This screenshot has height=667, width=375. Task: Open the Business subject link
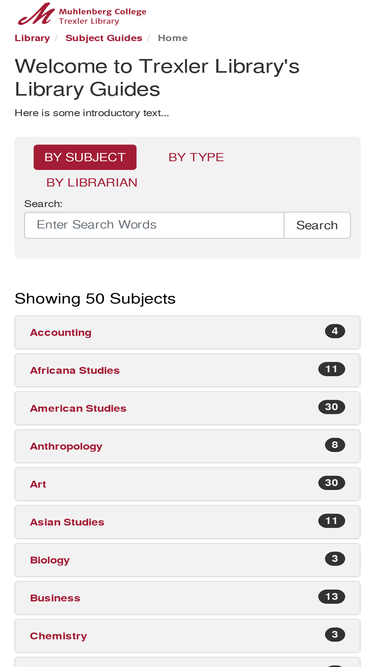coord(55,598)
